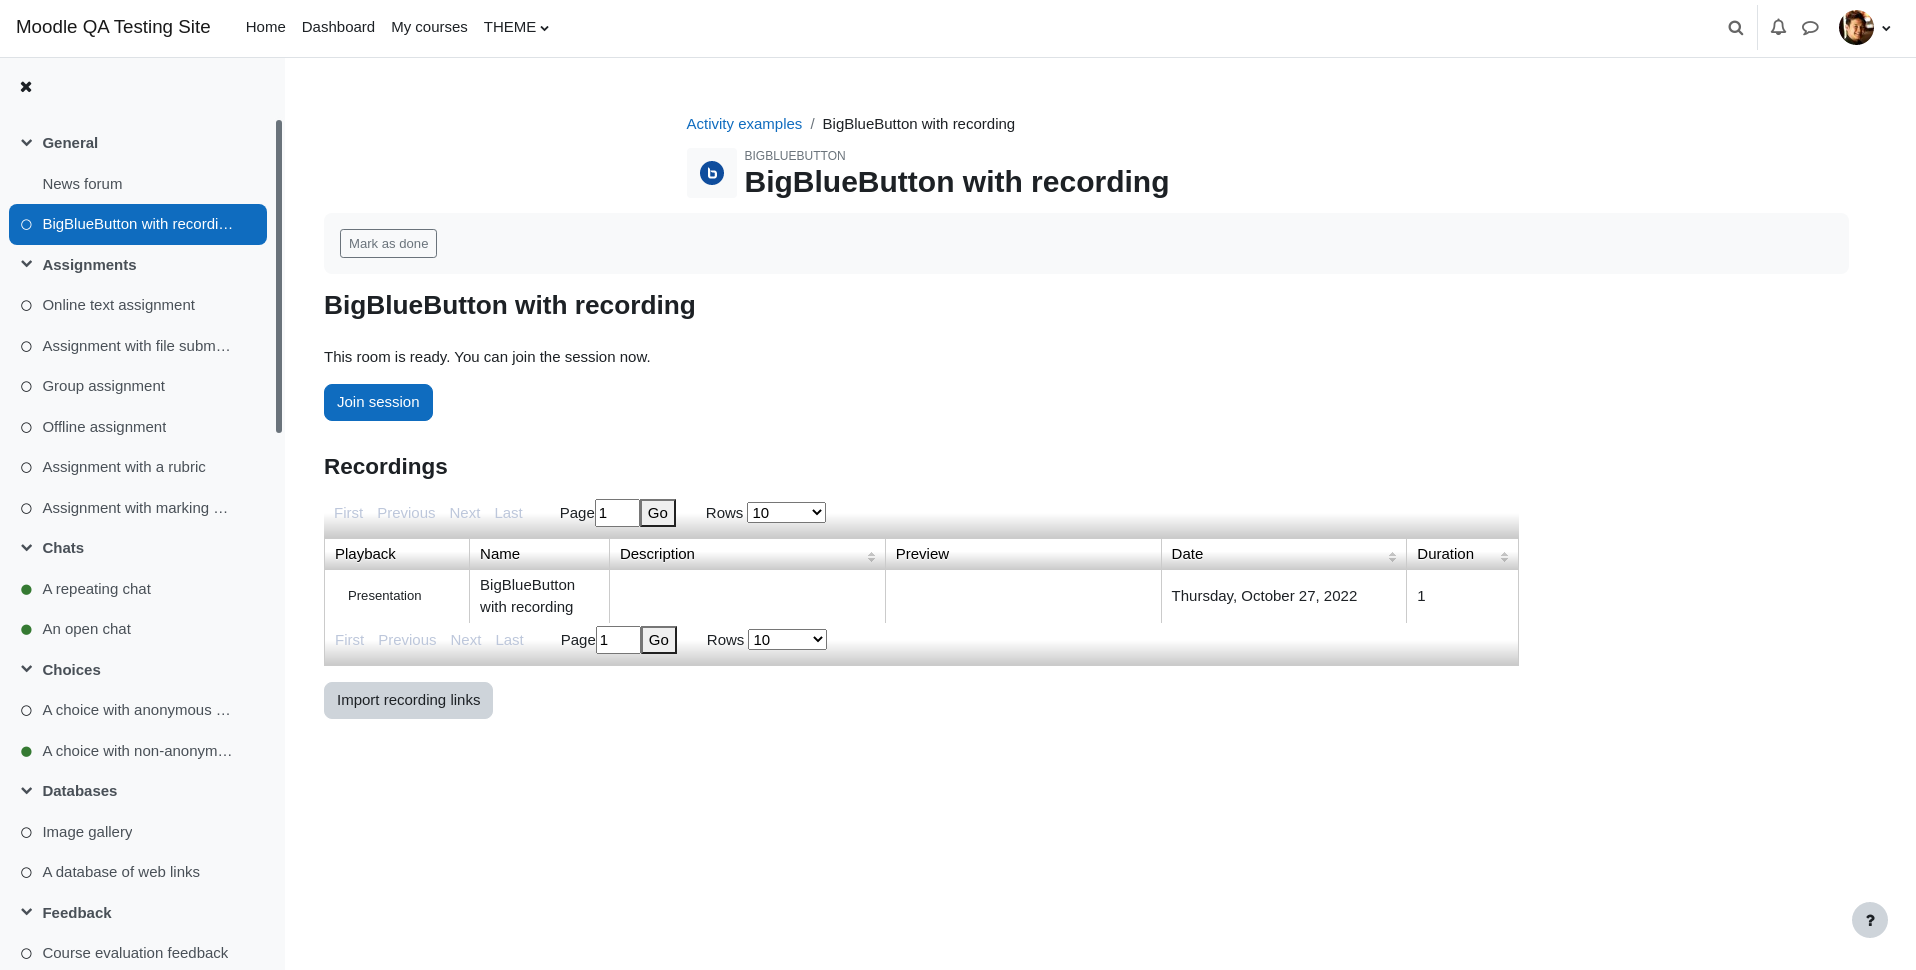Collapse the General section
The image size is (1916, 970).
[x=26, y=143]
